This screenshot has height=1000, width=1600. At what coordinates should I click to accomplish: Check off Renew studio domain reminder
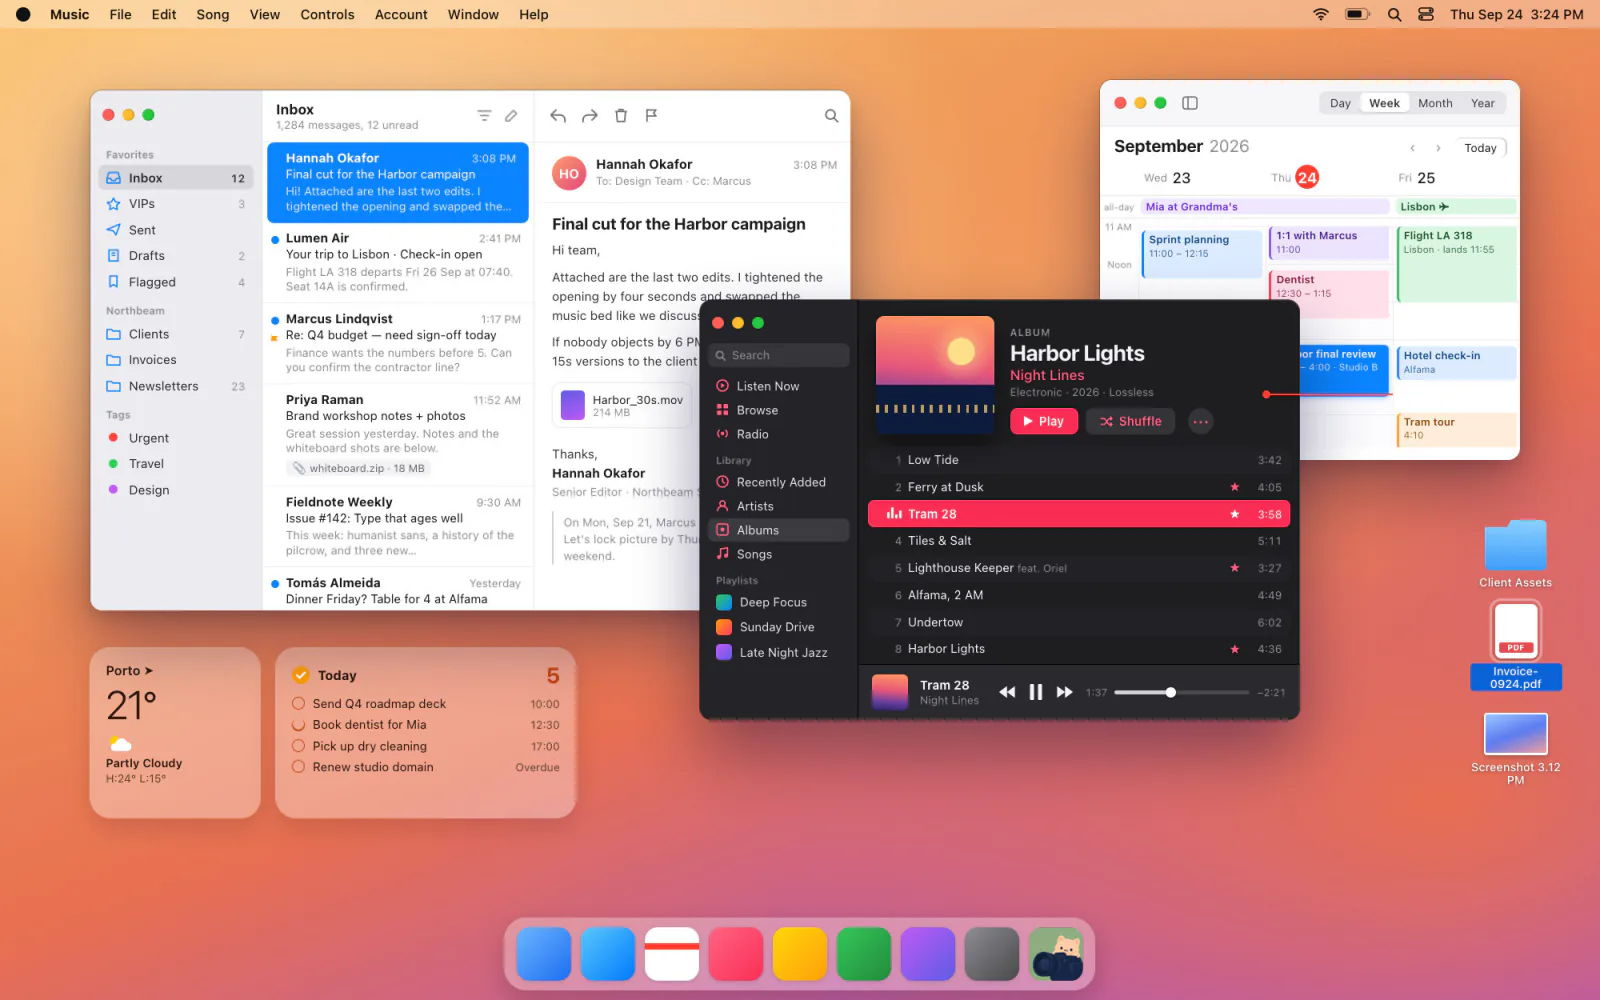click(x=299, y=767)
